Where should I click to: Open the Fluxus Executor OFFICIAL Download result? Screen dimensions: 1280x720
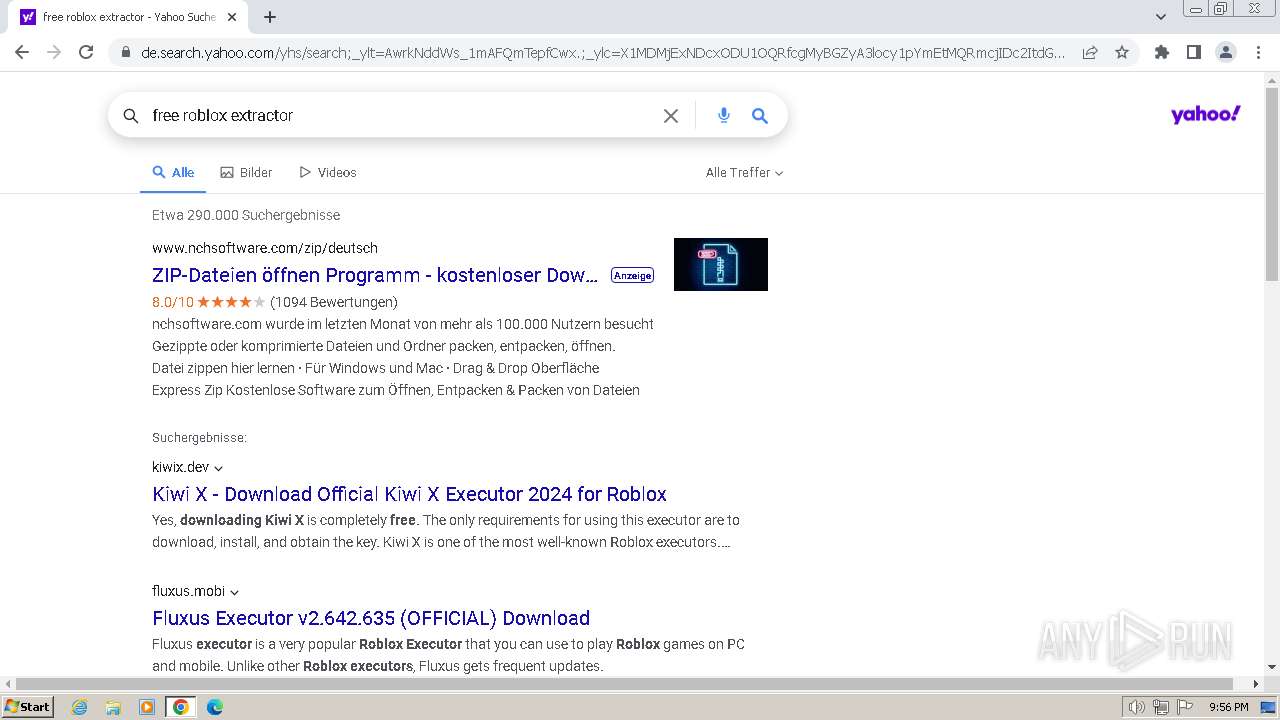pos(371,618)
